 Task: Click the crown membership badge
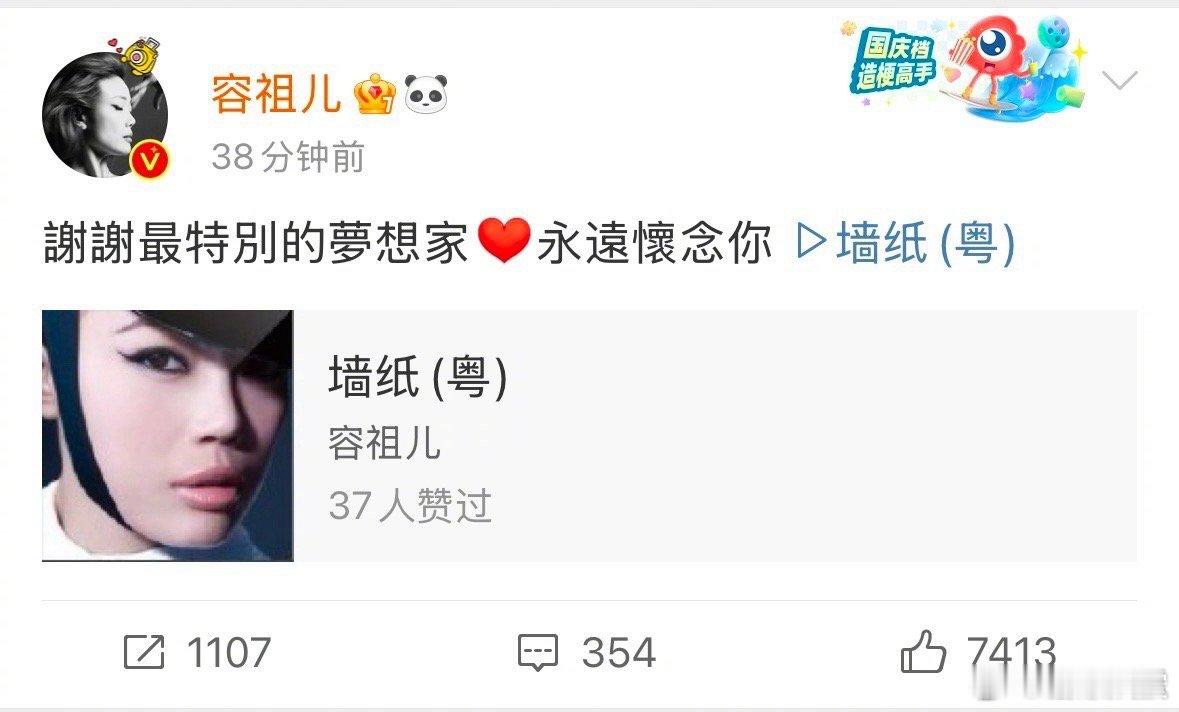coord(375,94)
